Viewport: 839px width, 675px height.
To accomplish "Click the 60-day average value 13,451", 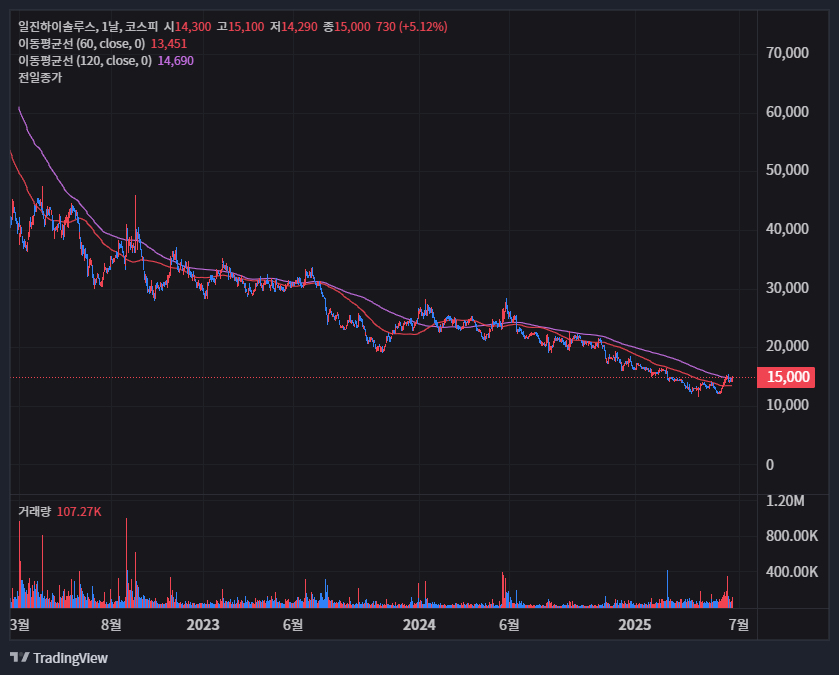I will (169, 44).
